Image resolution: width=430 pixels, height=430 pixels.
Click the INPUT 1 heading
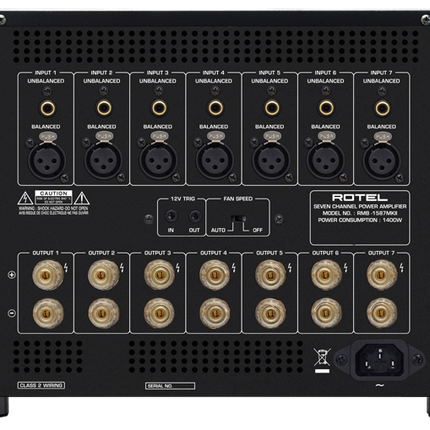[46, 73]
